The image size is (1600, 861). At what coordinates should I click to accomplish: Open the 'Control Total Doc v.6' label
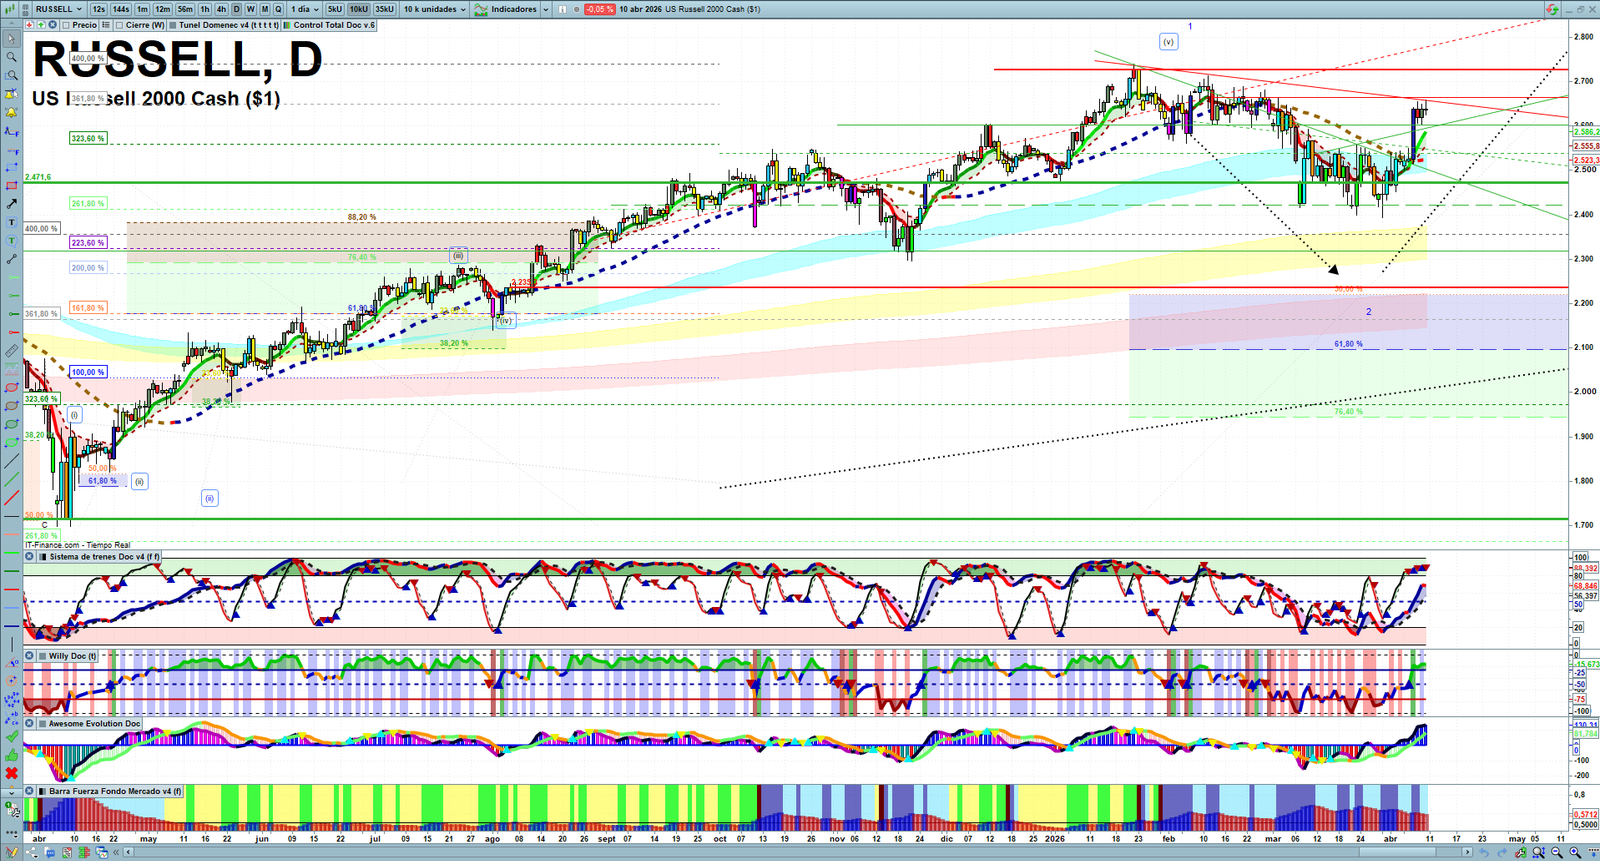(334, 25)
